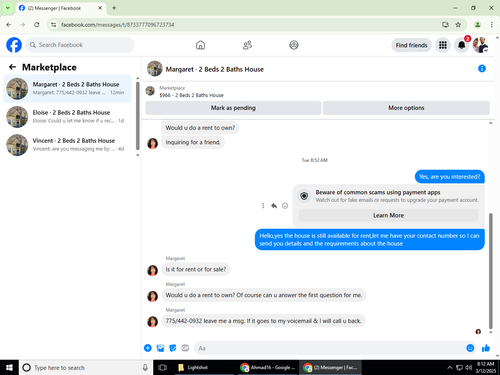Click the volume icon in system tray
The height and width of the screenshot is (375, 500).
click(468, 367)
